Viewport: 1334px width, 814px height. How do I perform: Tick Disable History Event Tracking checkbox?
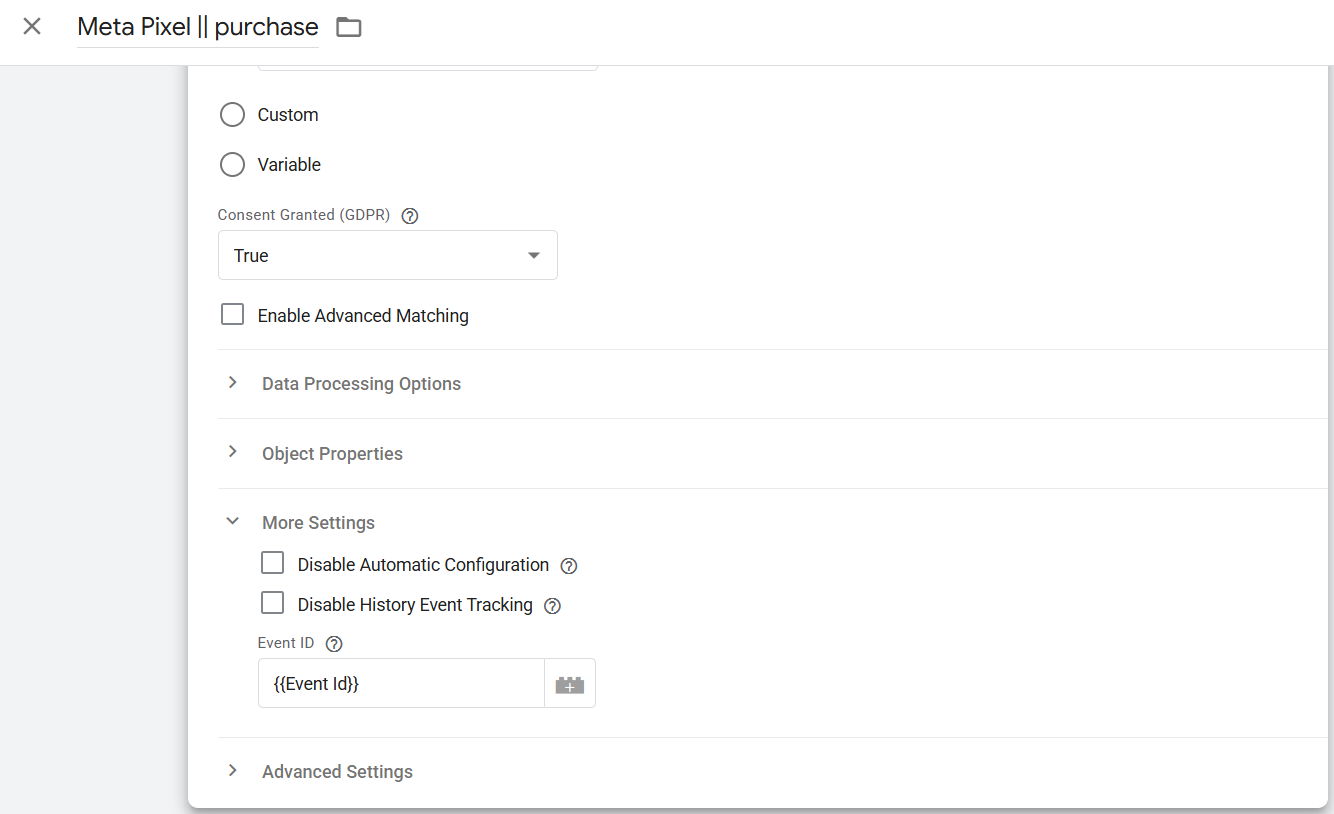click(x=272, y=603)
